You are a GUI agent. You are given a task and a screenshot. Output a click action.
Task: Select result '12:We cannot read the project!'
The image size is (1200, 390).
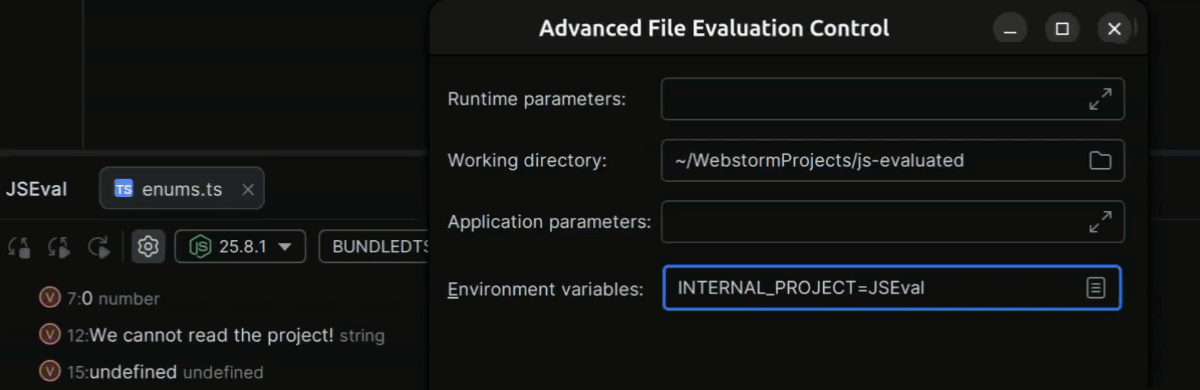coord(211,335)
